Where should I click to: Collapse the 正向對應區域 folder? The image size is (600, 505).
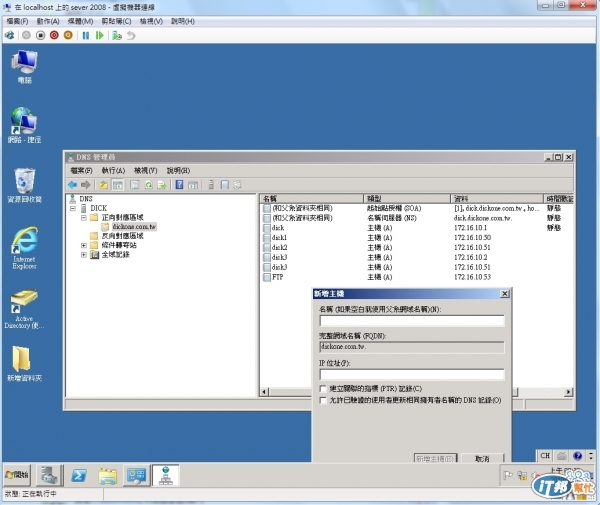click(83, 218)
